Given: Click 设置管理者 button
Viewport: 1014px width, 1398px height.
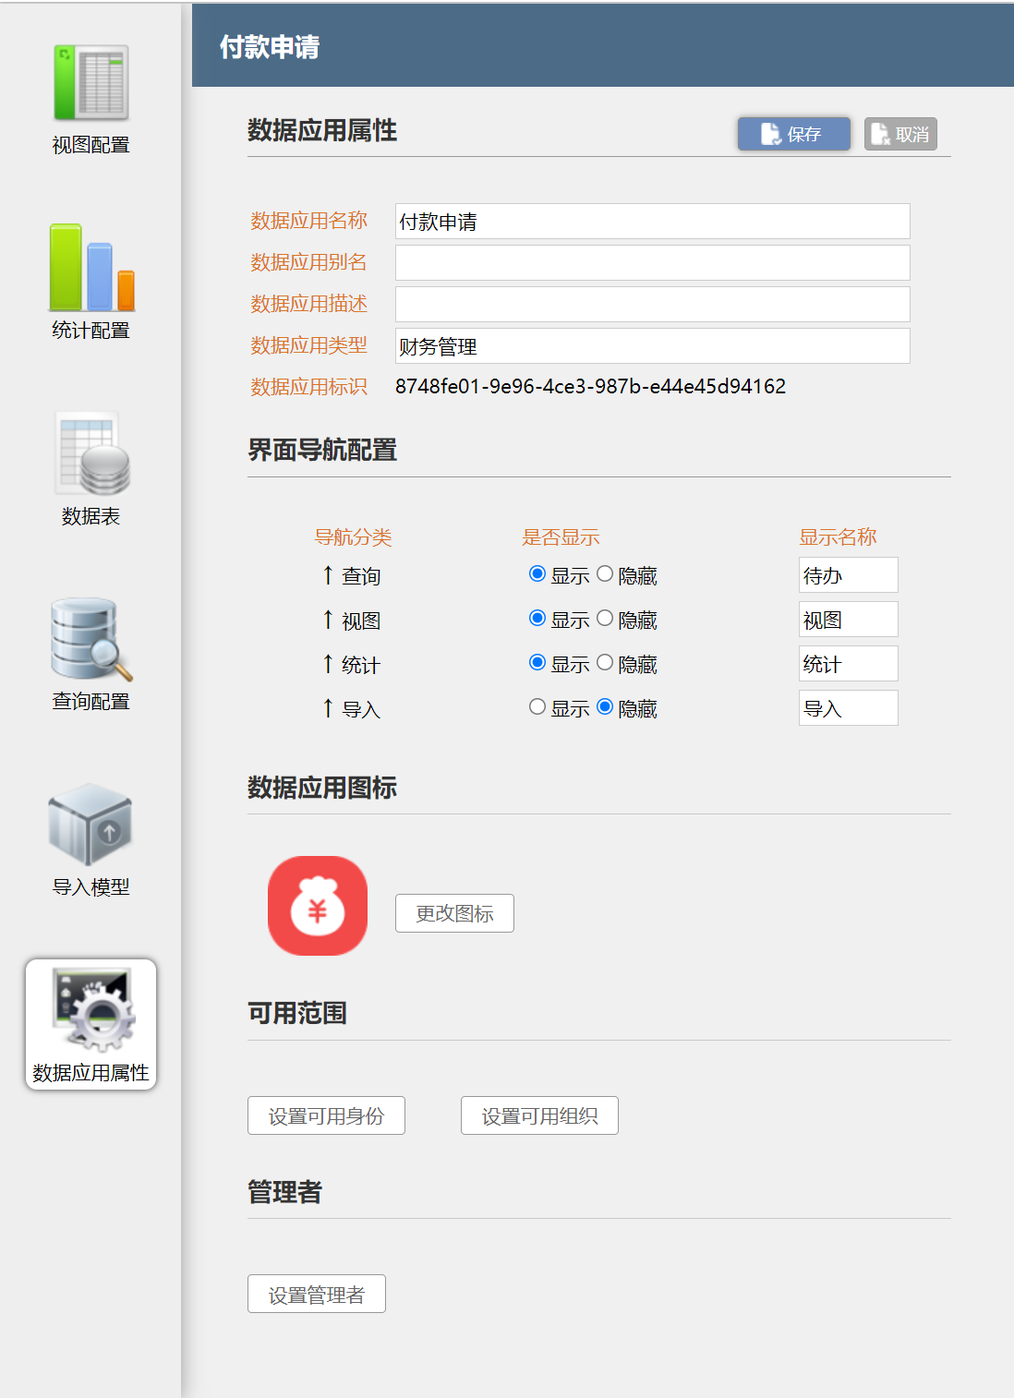Looking at the screenshot, I should pos(316,1294).
